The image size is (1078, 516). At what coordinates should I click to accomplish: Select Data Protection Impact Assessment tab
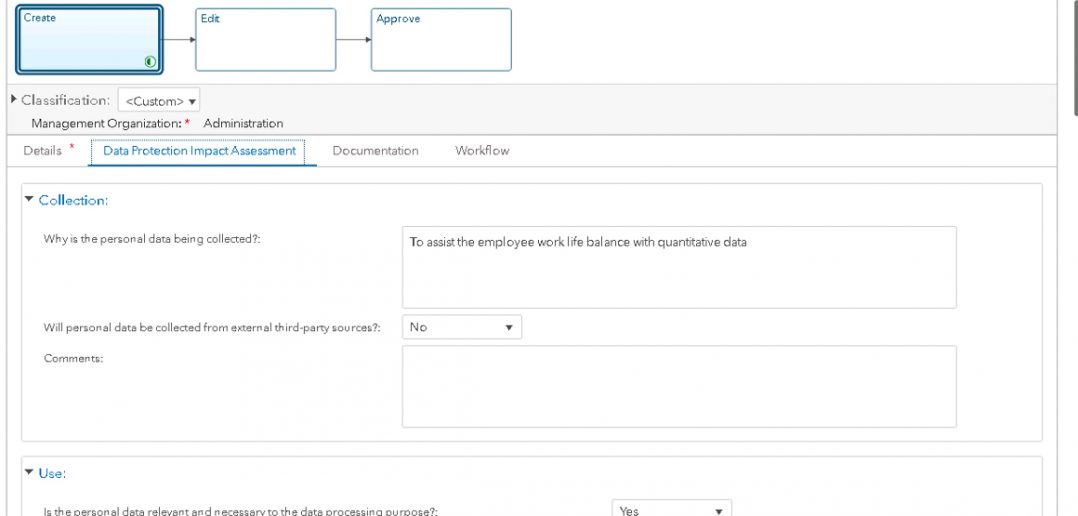pos(199,151)
